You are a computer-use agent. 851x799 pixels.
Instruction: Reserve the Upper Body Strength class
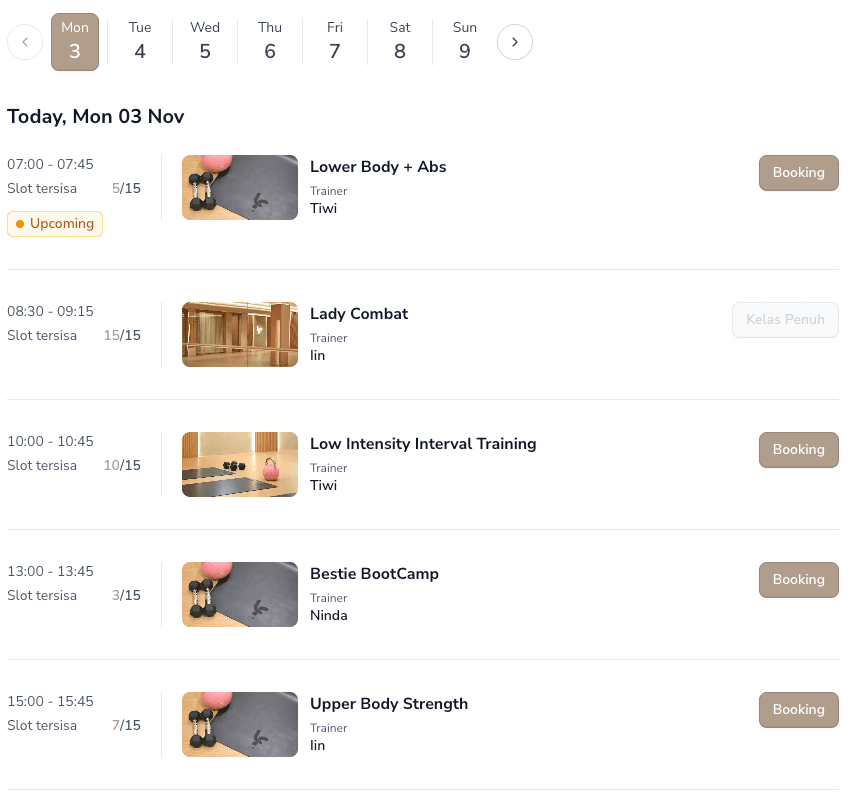pos(798,710)
